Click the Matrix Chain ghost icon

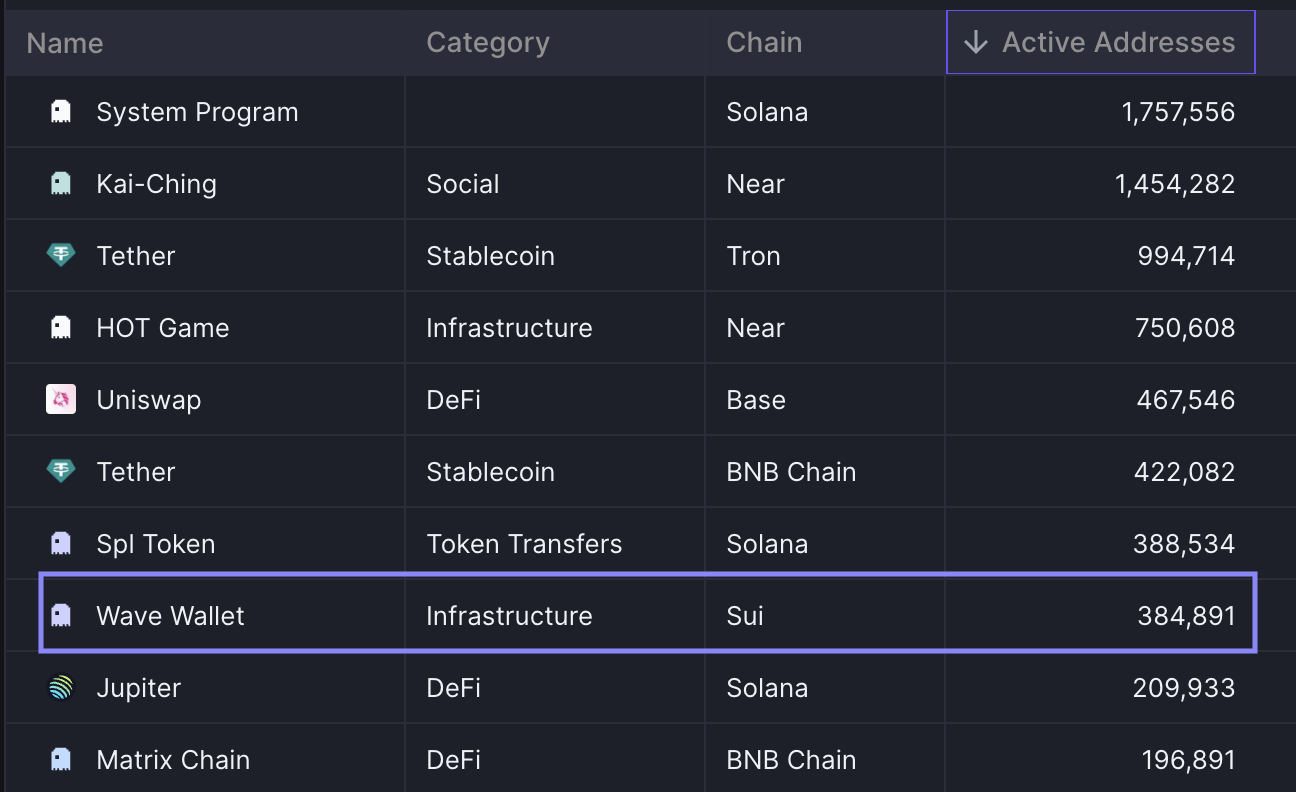click(x=61, y=760)
